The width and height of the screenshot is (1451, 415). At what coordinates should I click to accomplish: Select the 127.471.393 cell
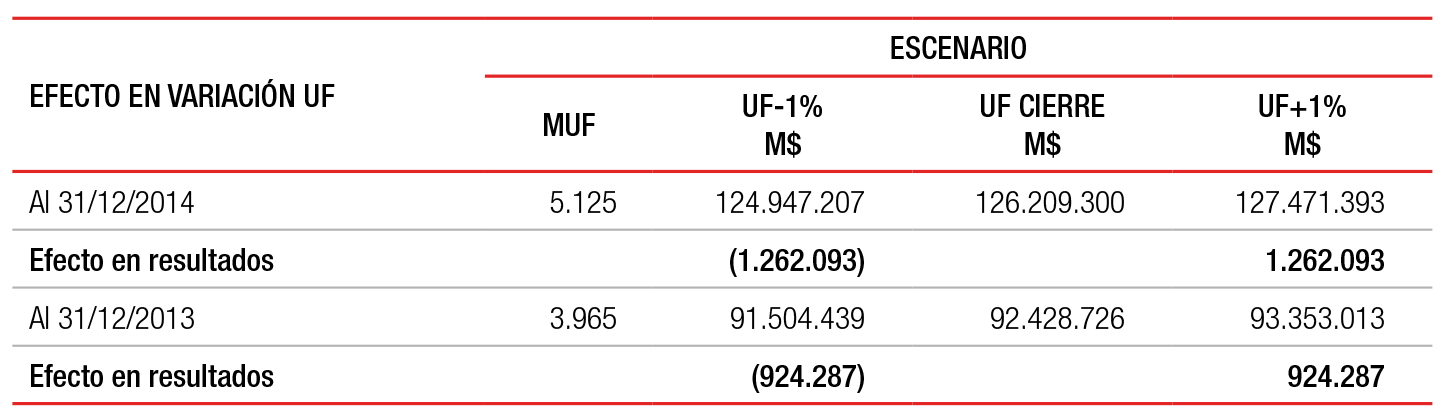pos(1310,204)
